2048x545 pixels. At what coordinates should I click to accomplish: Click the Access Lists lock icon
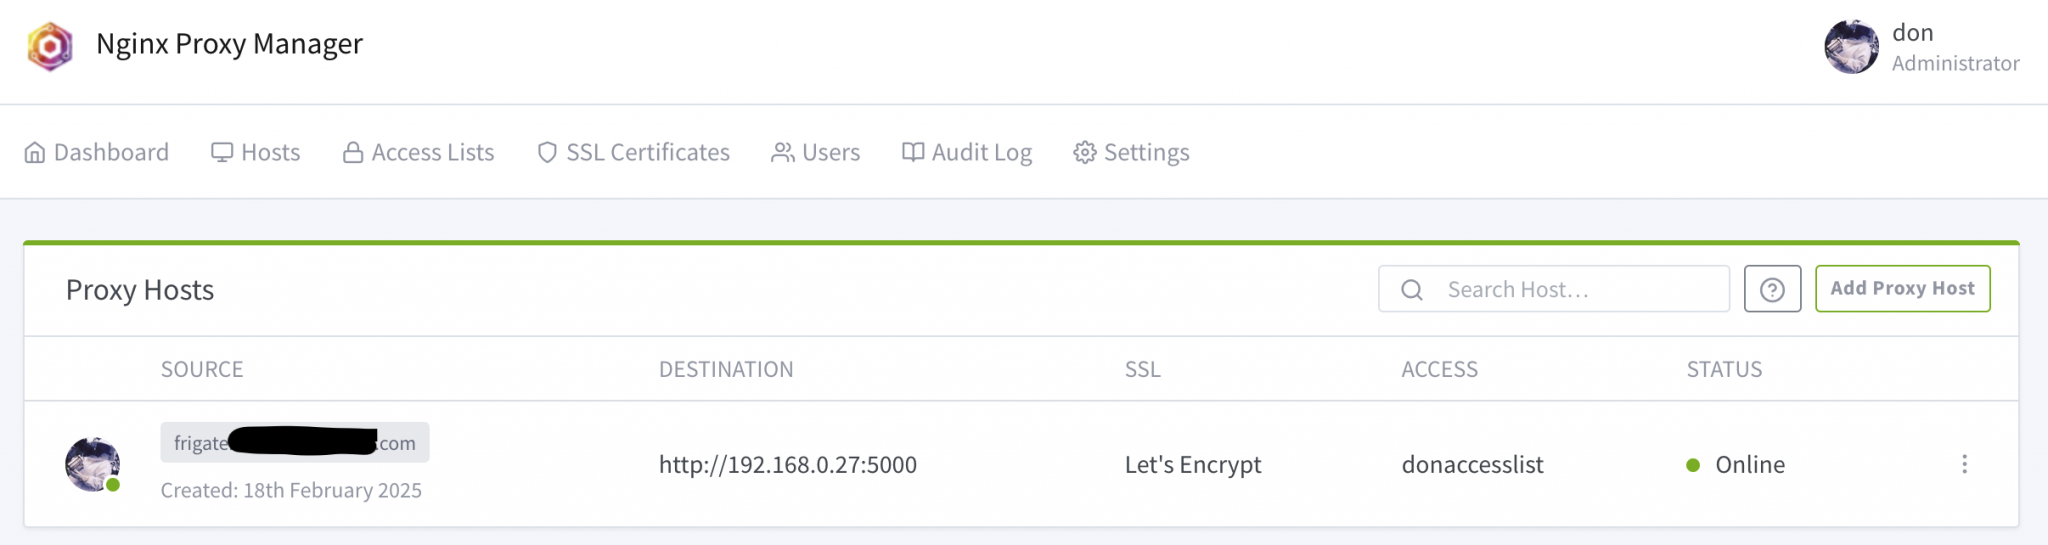[x=353, y=153]
